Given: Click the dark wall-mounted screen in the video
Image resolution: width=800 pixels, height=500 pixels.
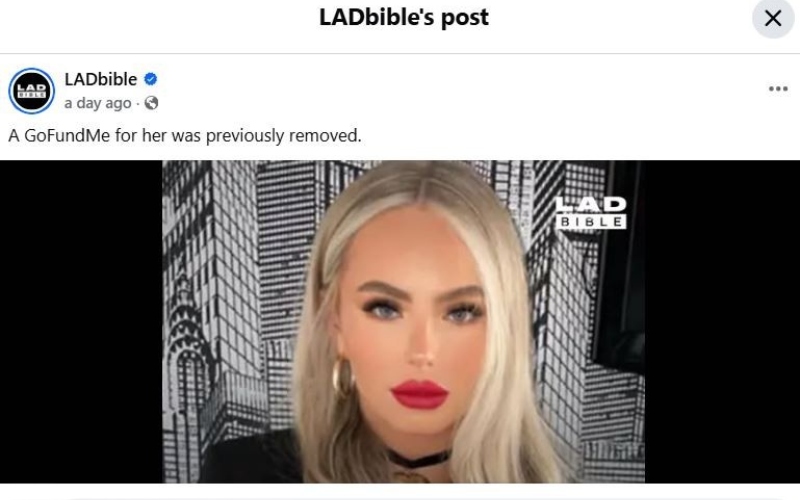Looking at the screenshot, I should click(x=618, y=265).
